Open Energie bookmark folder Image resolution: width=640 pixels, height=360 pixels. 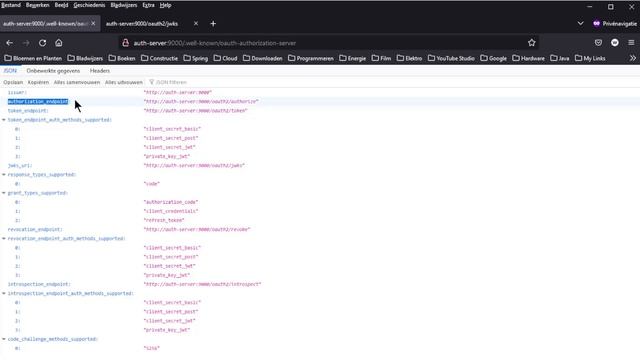353,58
